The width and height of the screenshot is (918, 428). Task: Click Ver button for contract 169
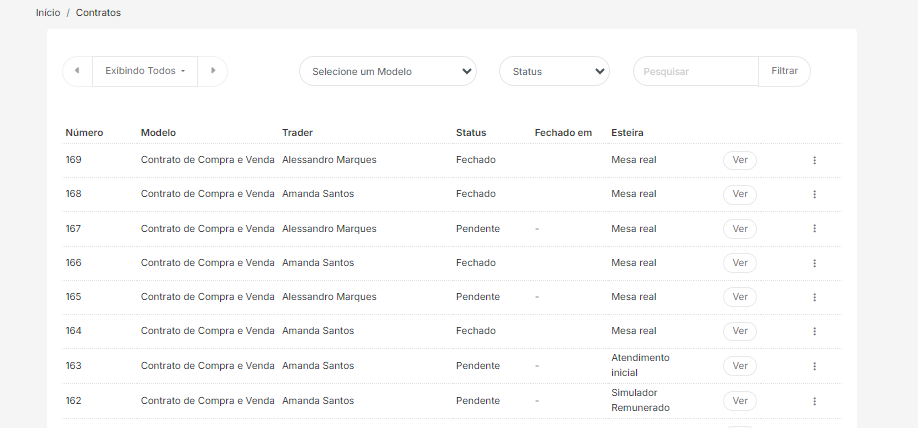click(x=739, y=160)
